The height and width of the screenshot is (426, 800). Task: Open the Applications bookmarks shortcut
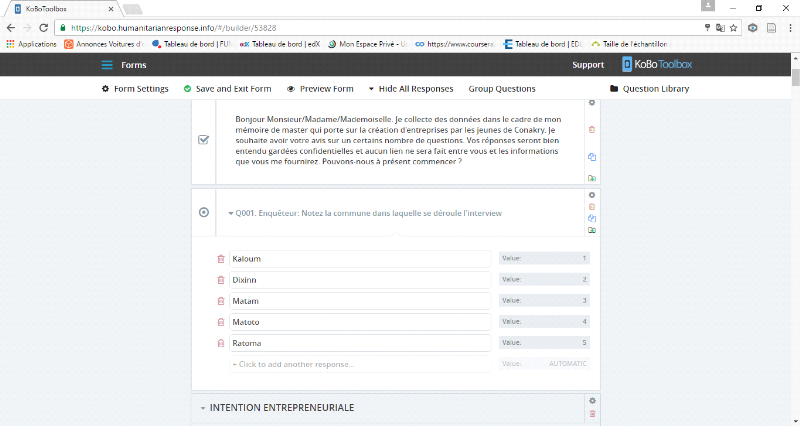click(x=32, y=44)
